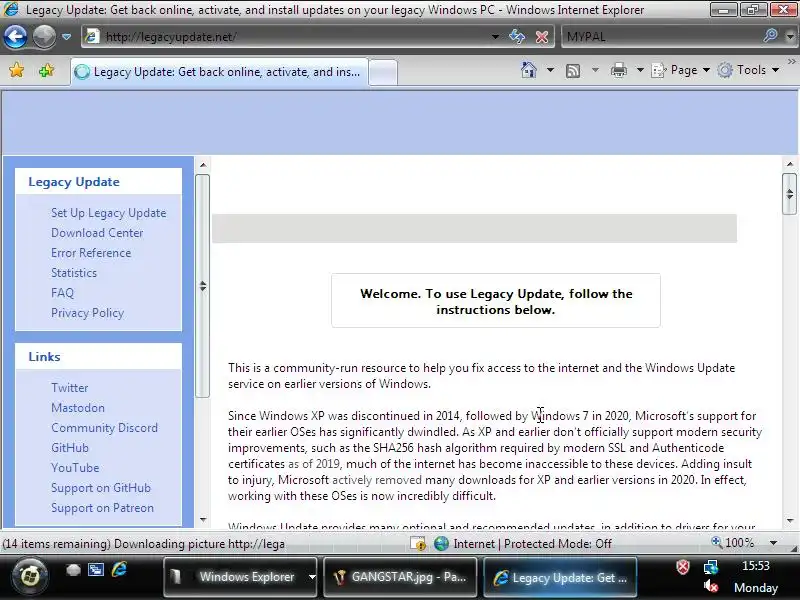The height and width of the screenshot is (600, 800).
Task: Click the Forward navigation button
Action: pos(44,36)
